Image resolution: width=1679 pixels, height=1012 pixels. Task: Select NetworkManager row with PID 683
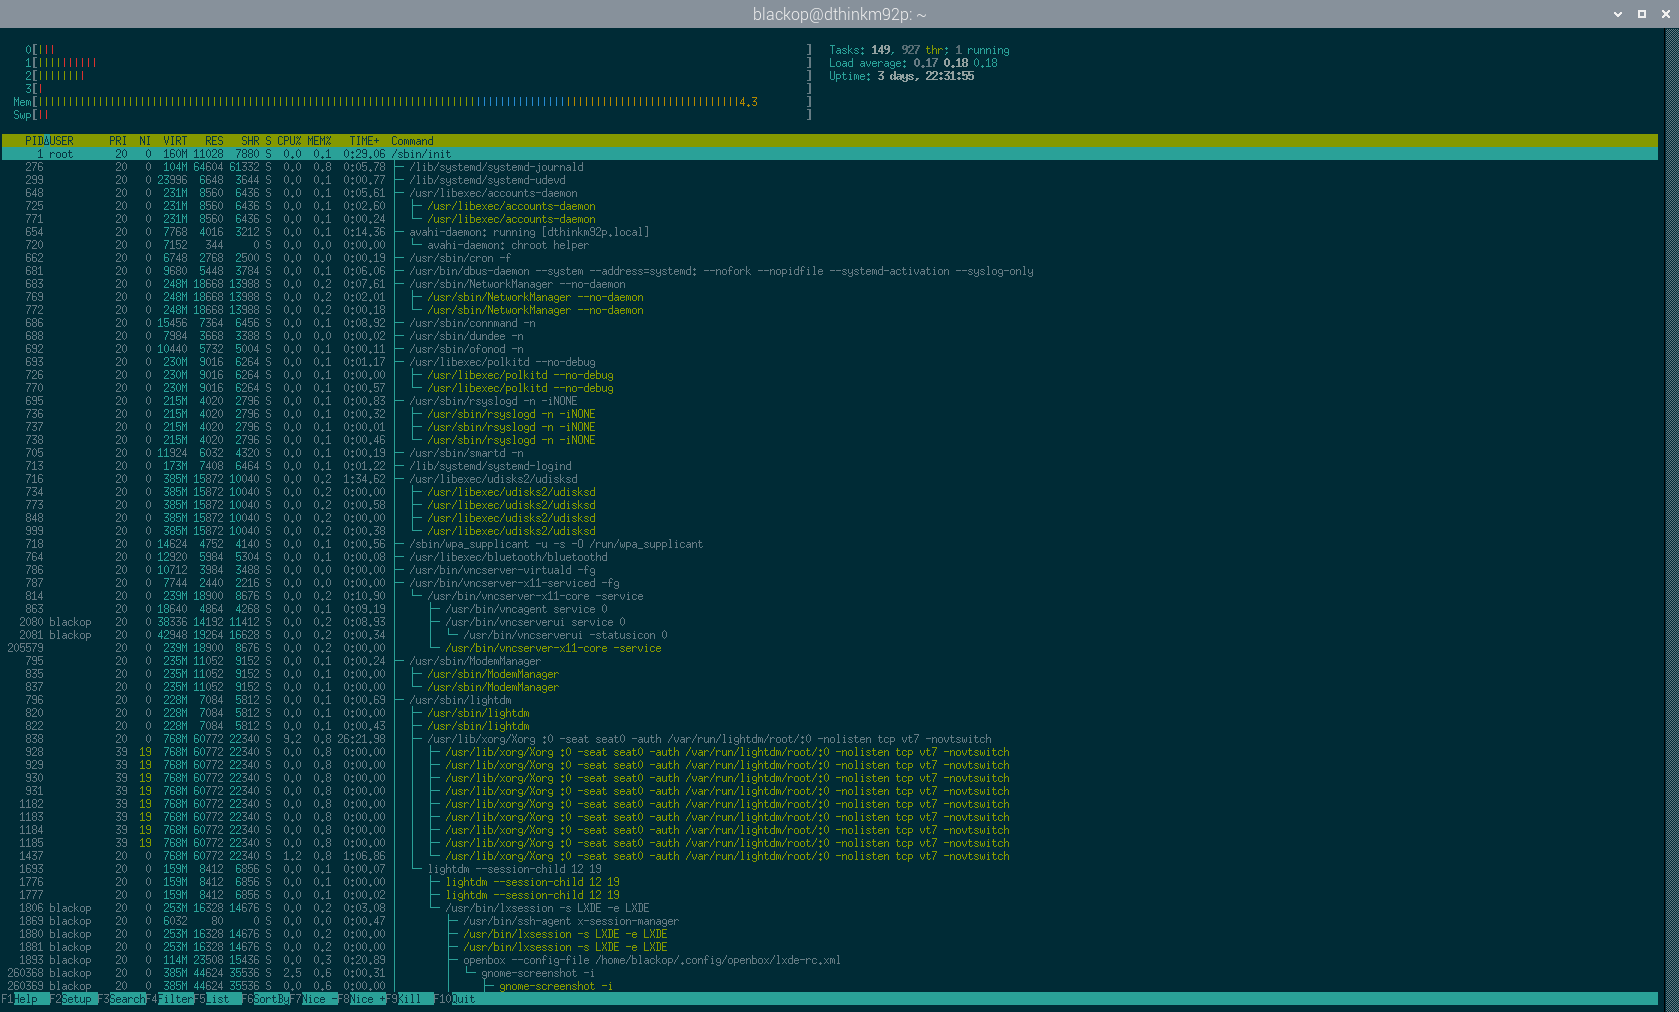click(830, 284)
